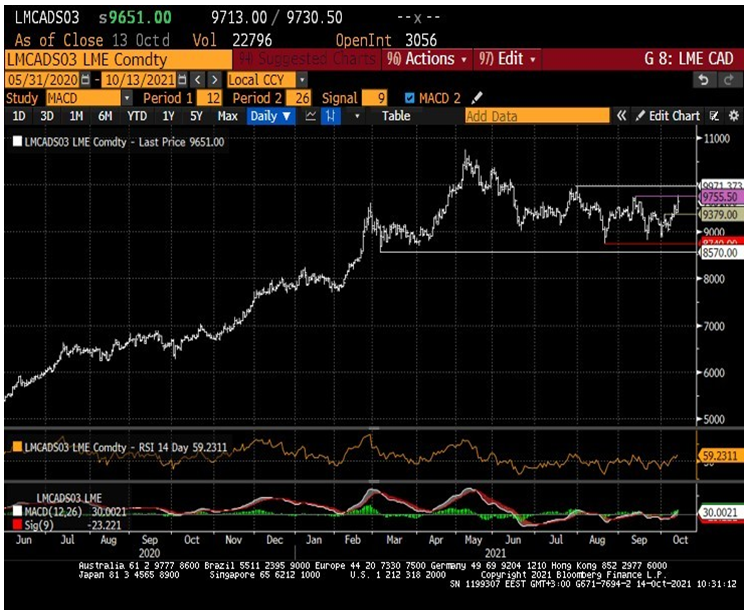Click the Signal value field 9
Screen dimensions: 749x616
(375, 98)
